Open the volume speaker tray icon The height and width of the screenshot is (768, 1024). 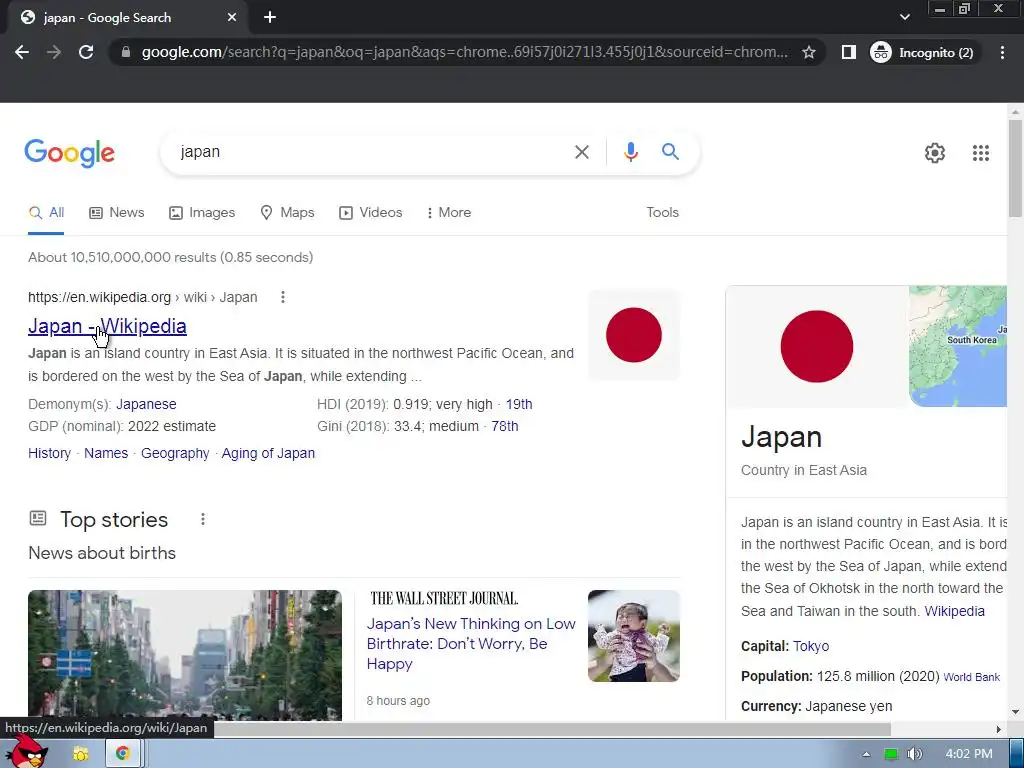[914, 754]
